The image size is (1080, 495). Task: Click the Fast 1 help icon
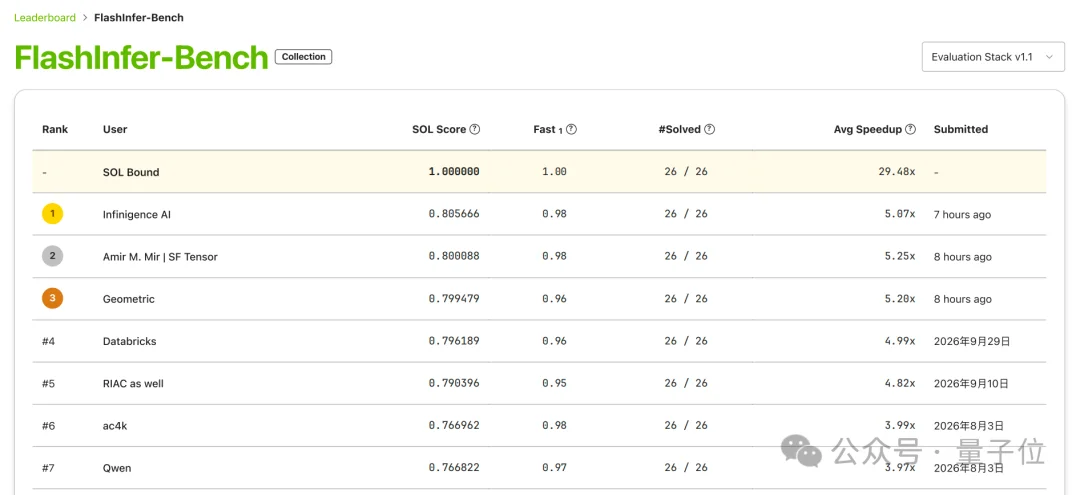(572, 129)
